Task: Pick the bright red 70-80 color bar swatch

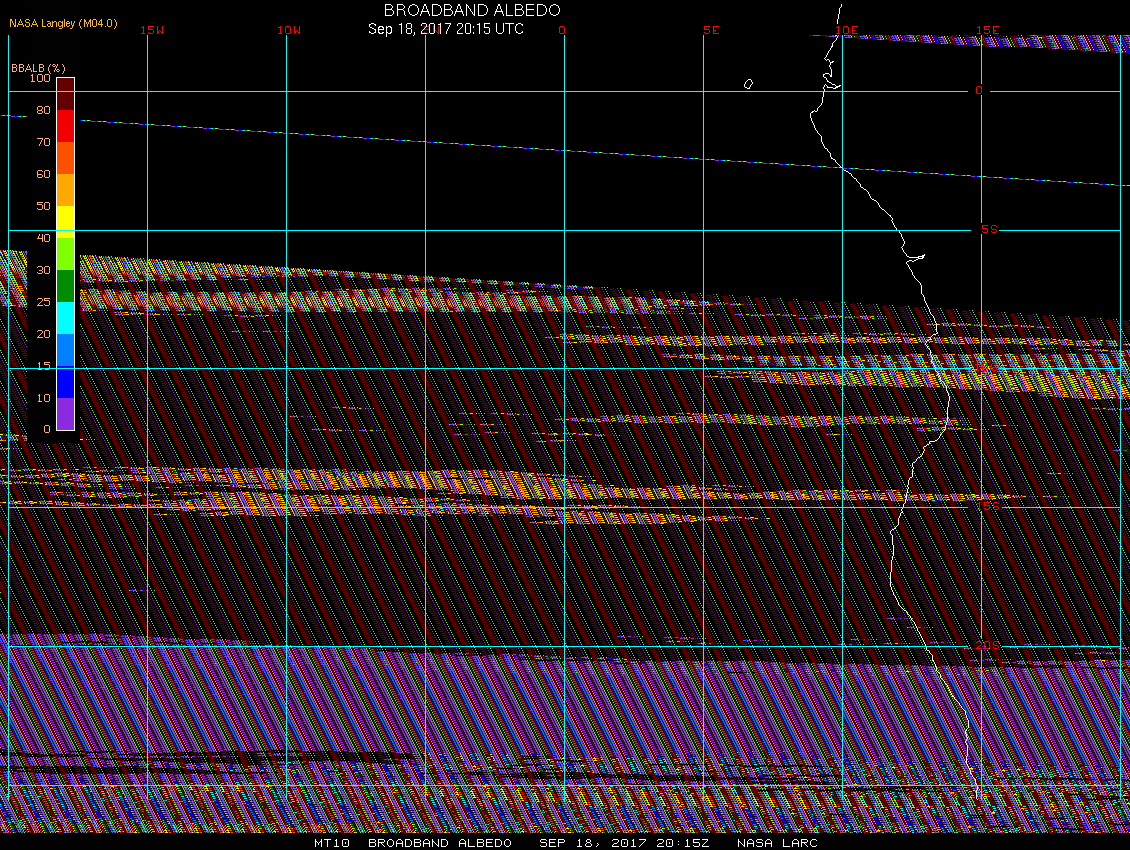Action: [x=66, y=126]
